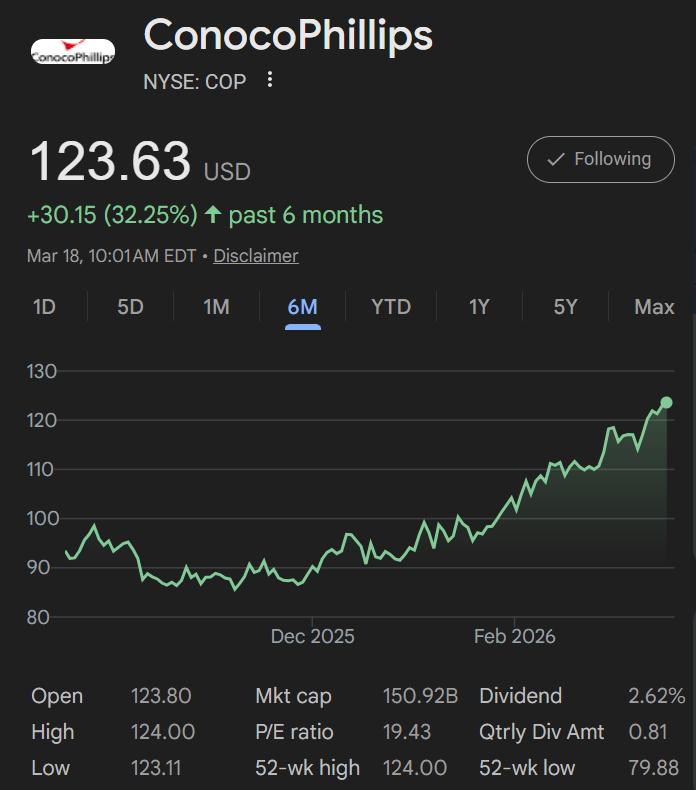
Task: Click the Low value 123.11
Action: point(156,768)
